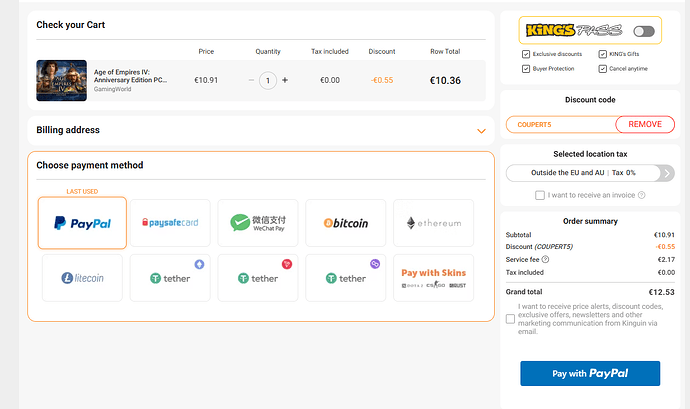
Task: Decrease quantity with the minus button
Action: pos(251,80)
